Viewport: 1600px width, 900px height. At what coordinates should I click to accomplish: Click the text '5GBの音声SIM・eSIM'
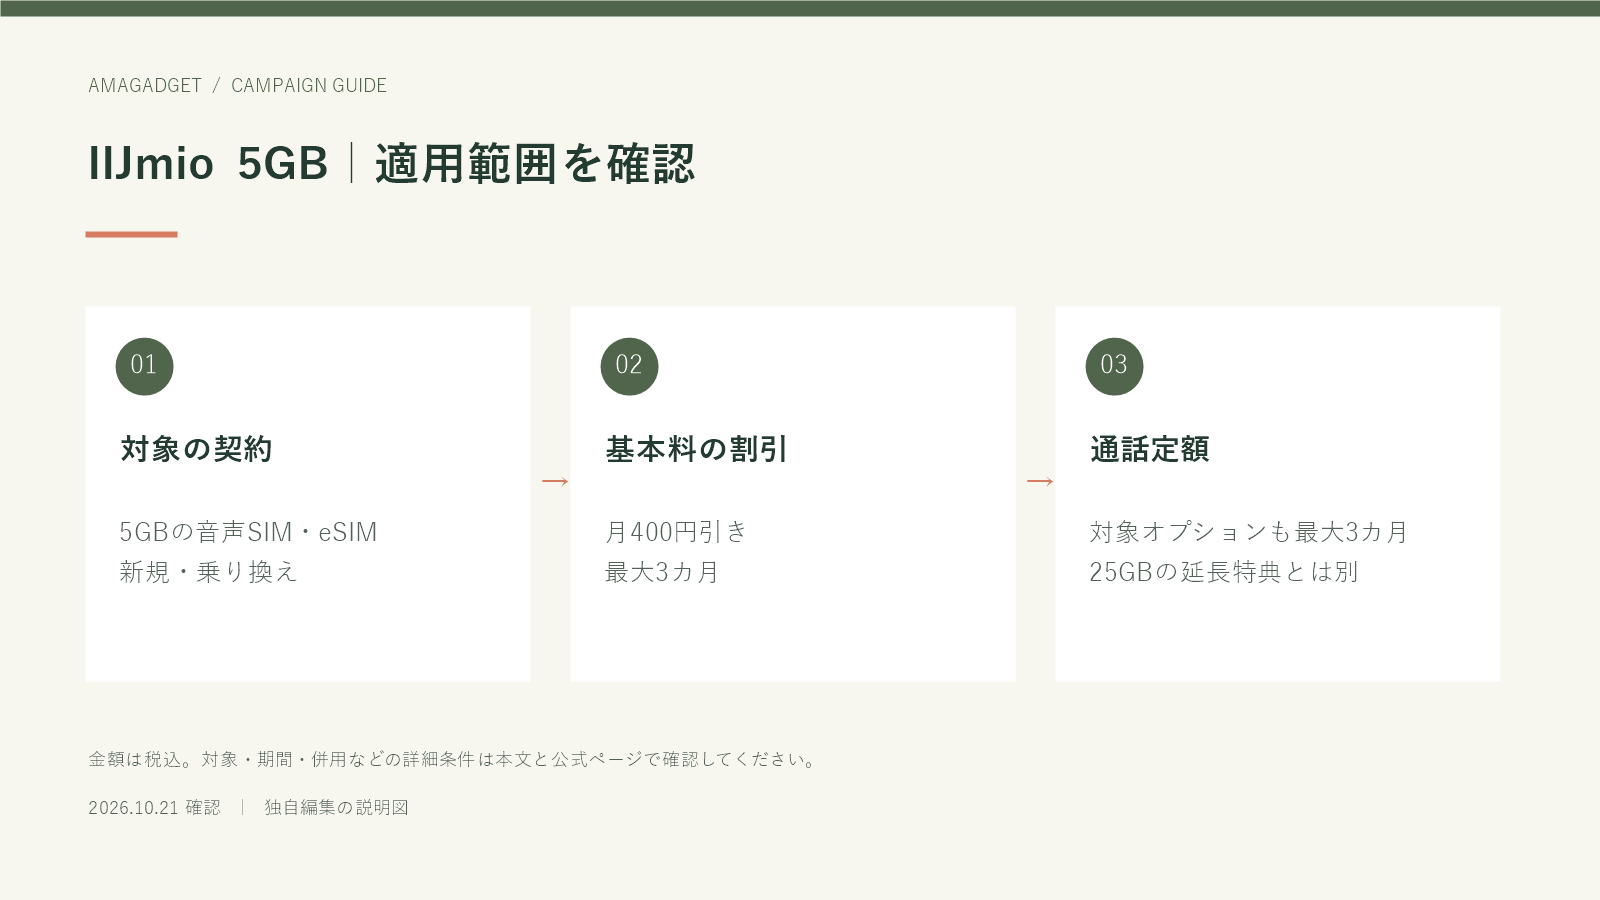(248, 532)
